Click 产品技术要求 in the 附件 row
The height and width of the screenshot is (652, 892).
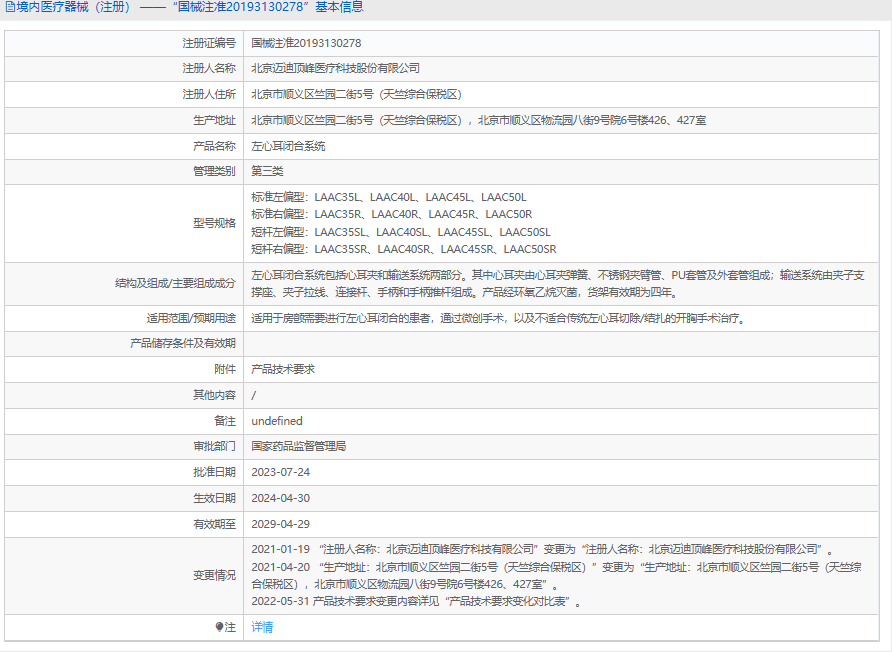pos(283,369)
